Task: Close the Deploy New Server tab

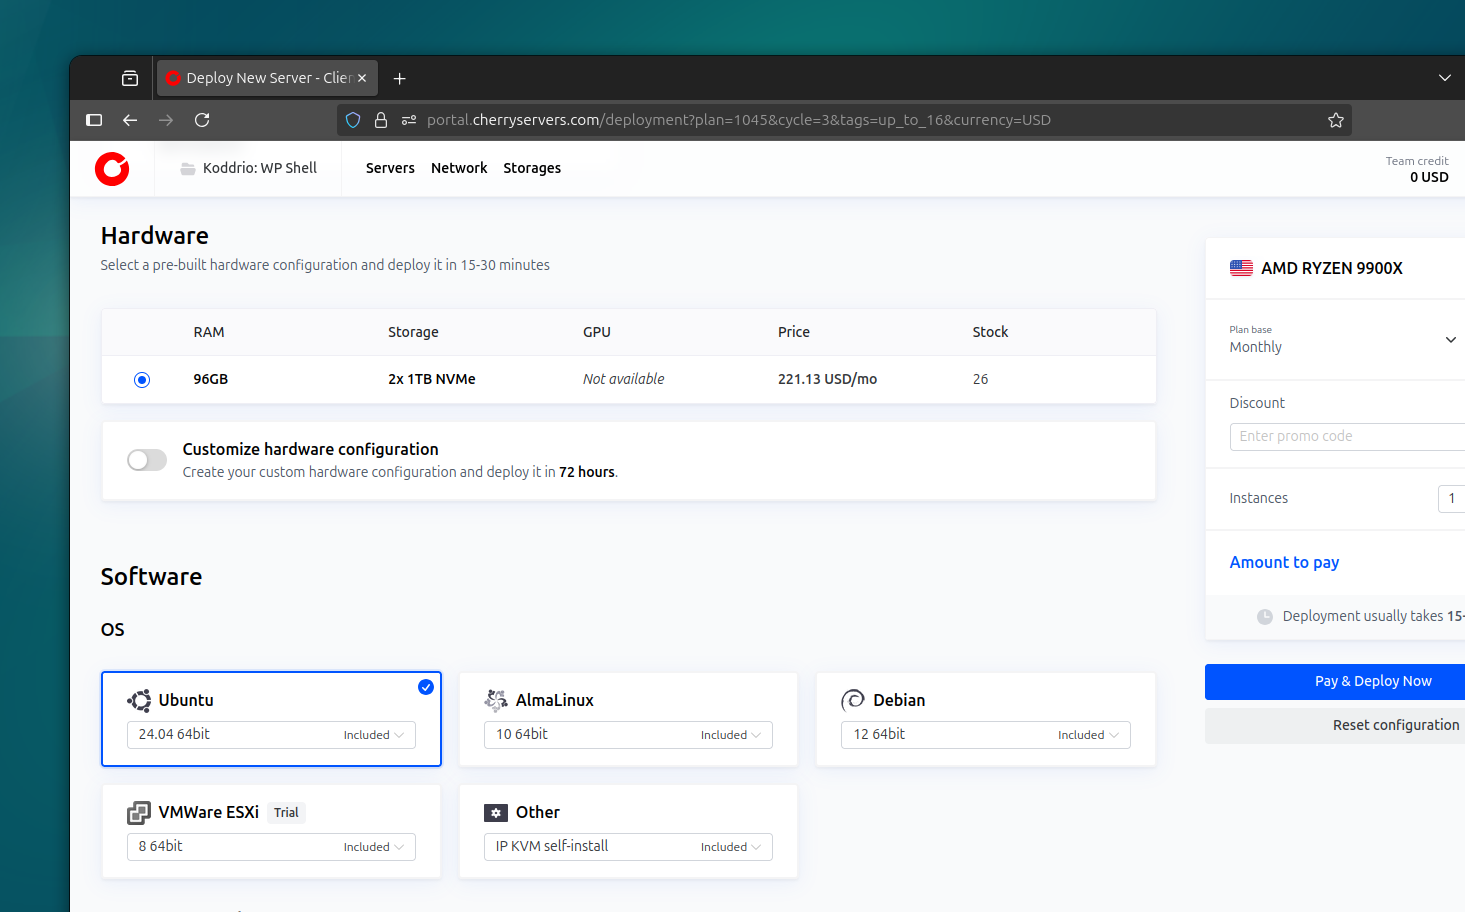Action: click(x=362, y=78)
